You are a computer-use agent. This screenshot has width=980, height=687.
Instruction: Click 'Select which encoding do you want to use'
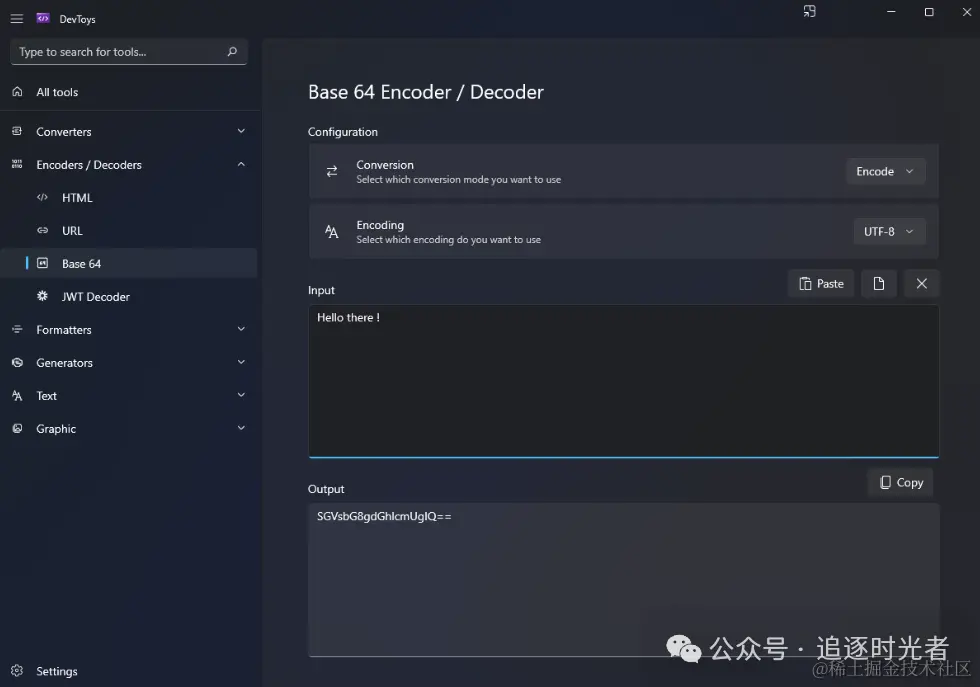[449, 240]
